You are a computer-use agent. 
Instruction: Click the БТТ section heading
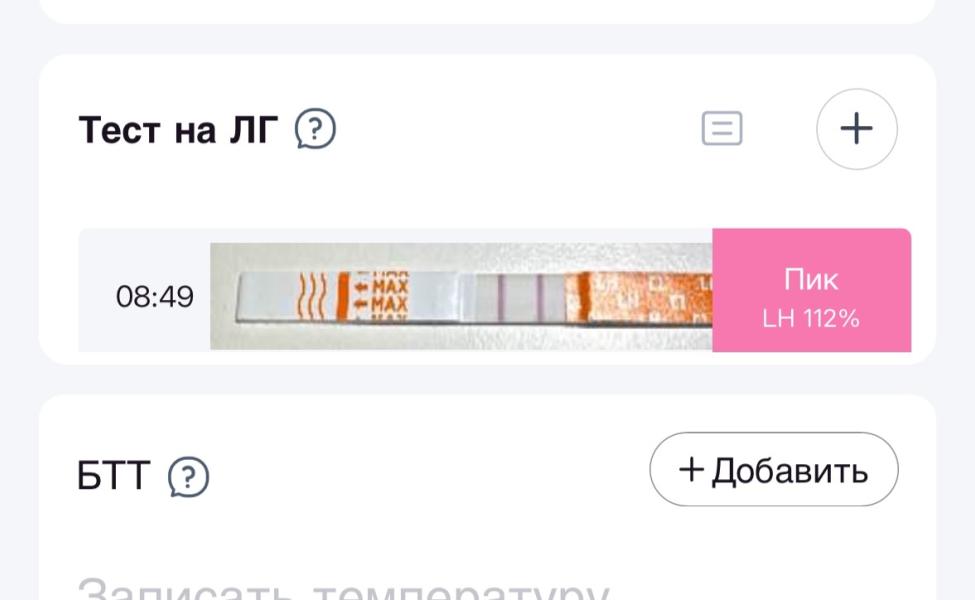point(113,476)
